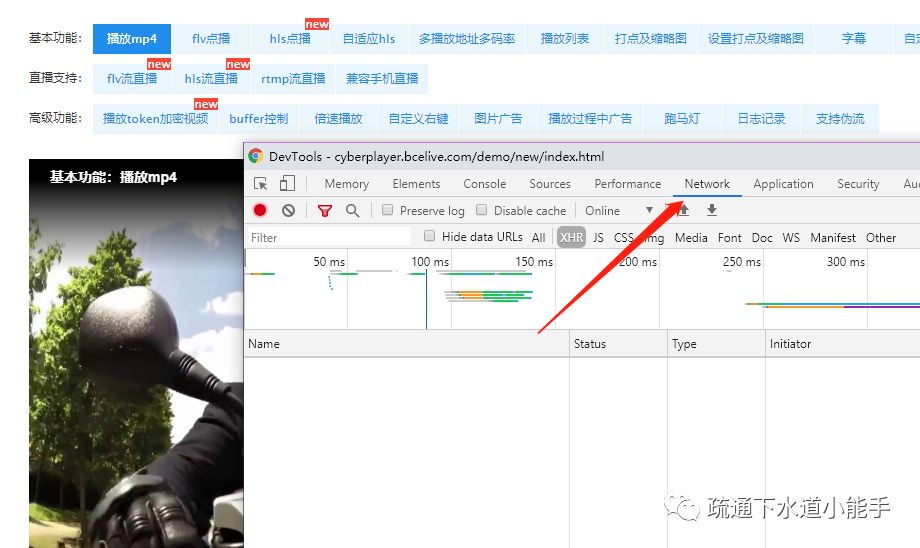Click the Filter text input field
920x548 pixels.
click(329, 237)
